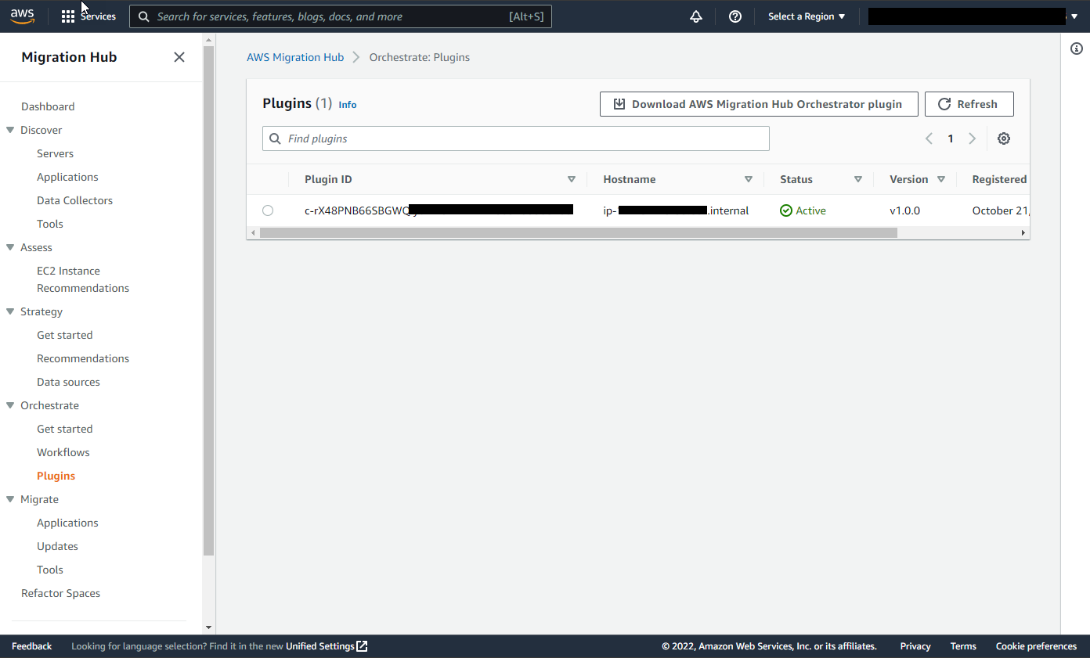Follow AWS Migration Hub breadcrumb link
This screenshot has height=658, width=1090.
pos(295,57)
